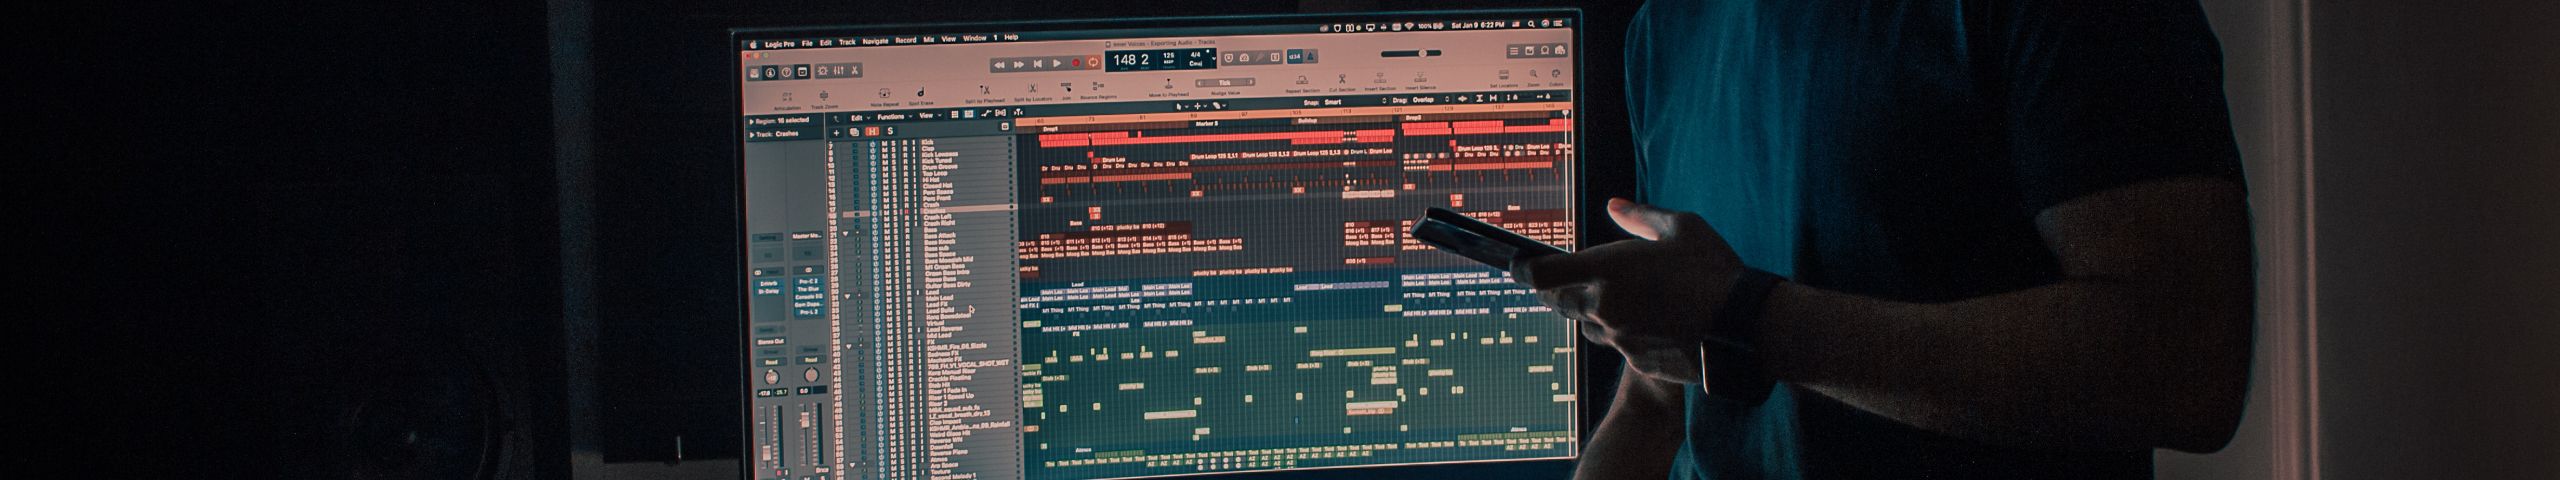Click the Add Track plus button

[x=836, y=132]
